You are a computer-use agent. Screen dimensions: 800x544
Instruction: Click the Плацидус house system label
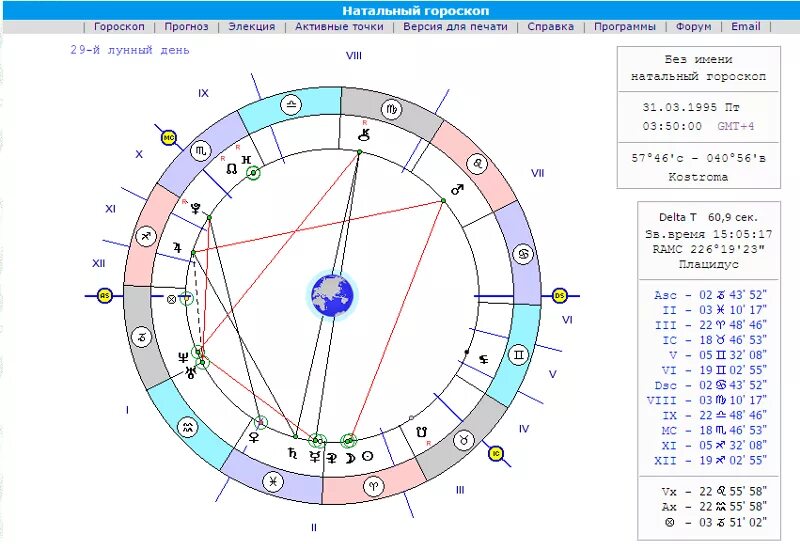708,264
